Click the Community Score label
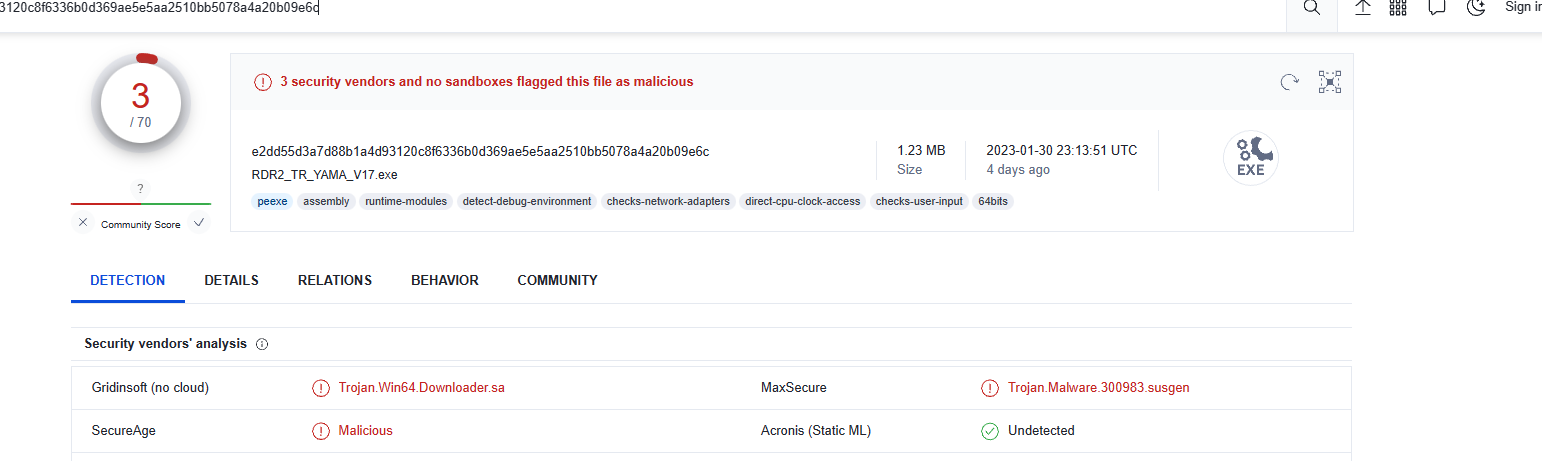Screen dimensions: 1542x461 pyautogui.click(x=141, y=225)
